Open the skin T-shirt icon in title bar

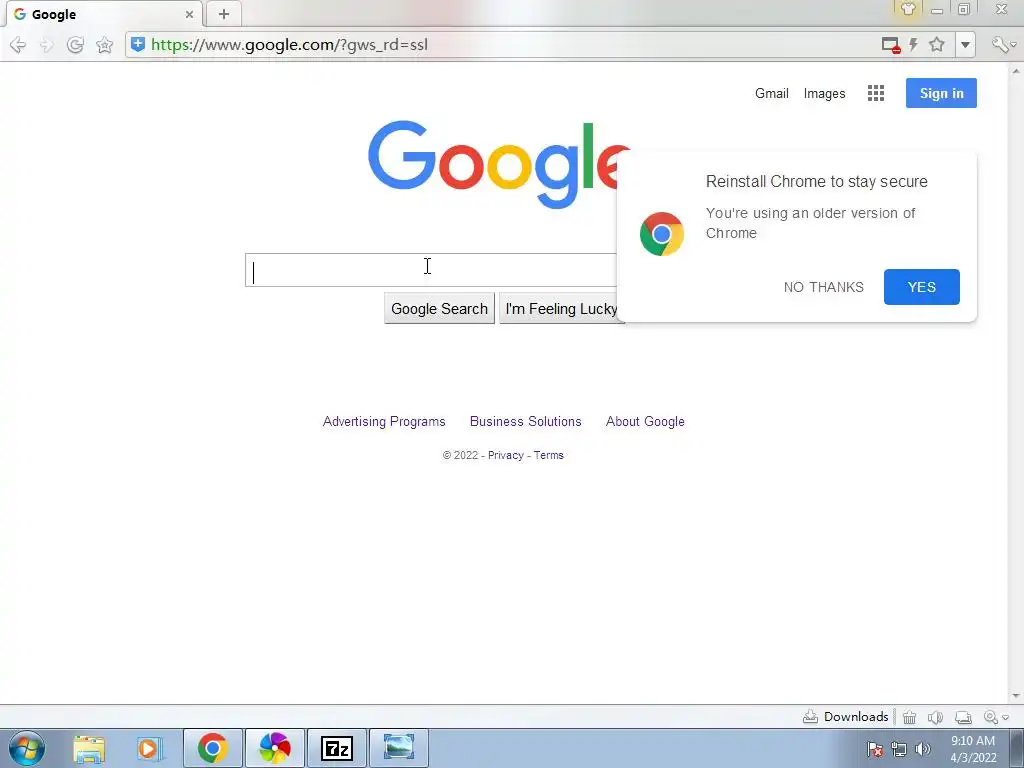click(x=908, y=9)
